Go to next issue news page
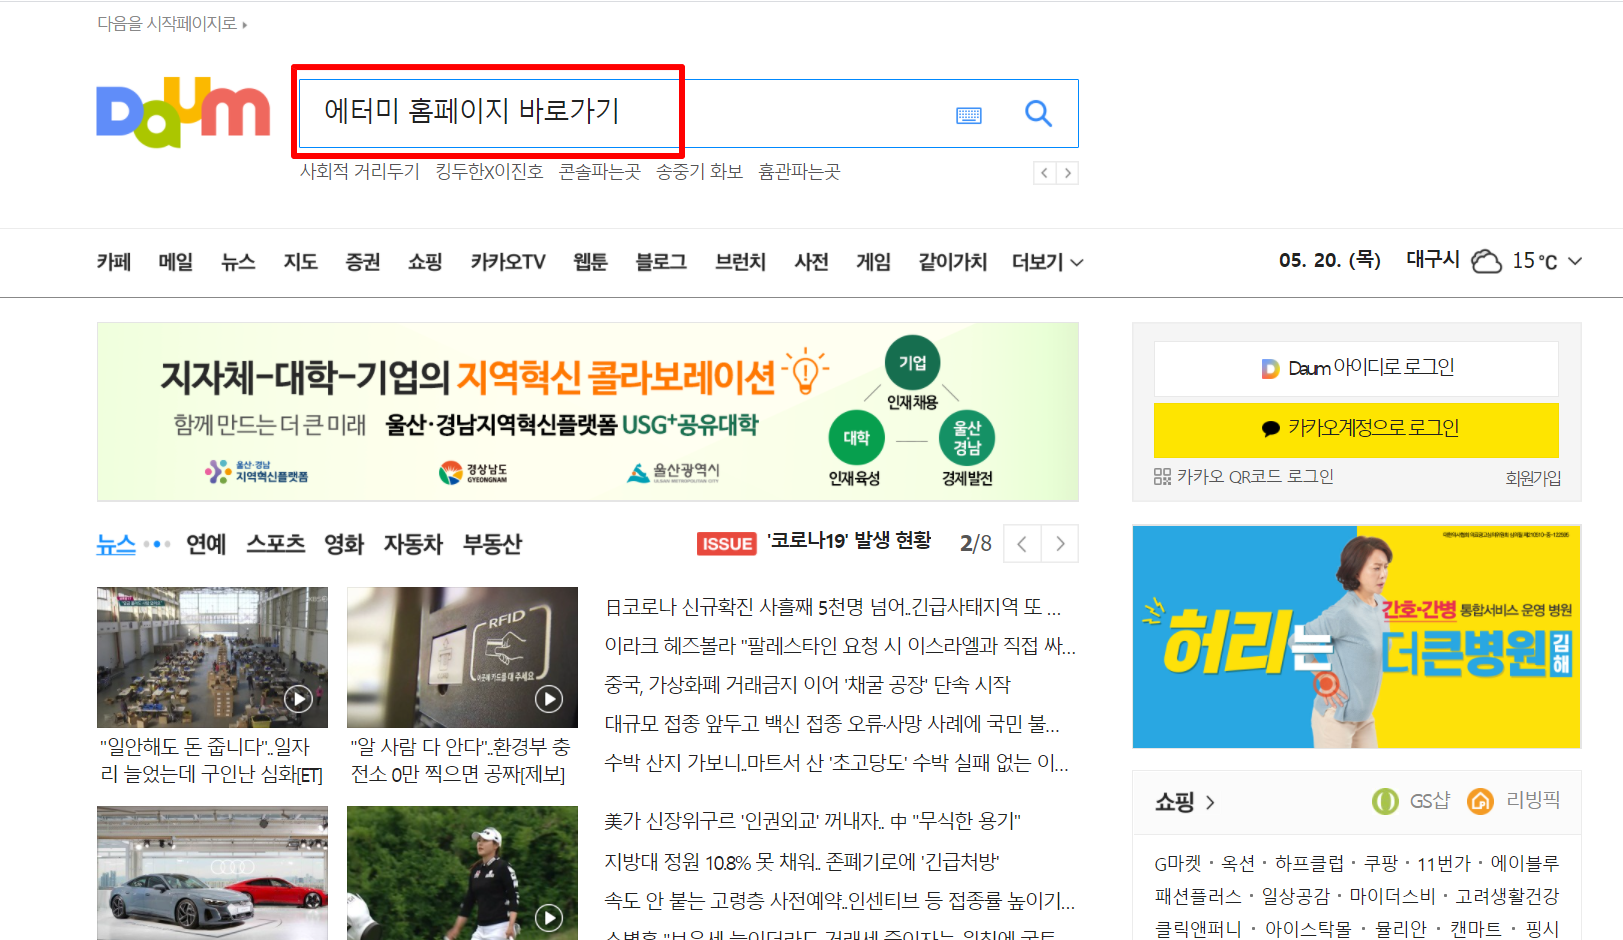Viewport: 1623px width, 940px height. pos(1060,544)
